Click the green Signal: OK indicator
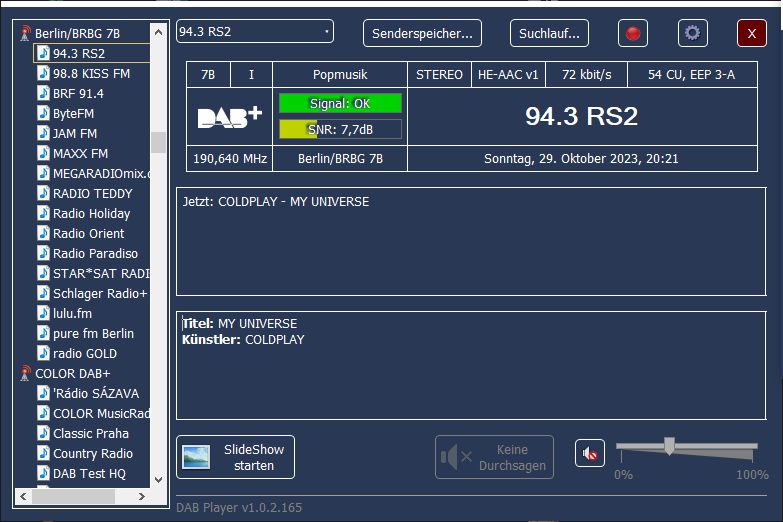 coord(340,103)
